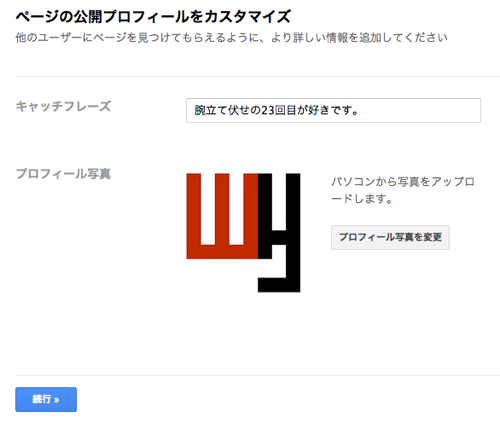Select the red and black profile photo thumbnail
Image resolution: width=500 pixels, height=424 pixels.
243,233
